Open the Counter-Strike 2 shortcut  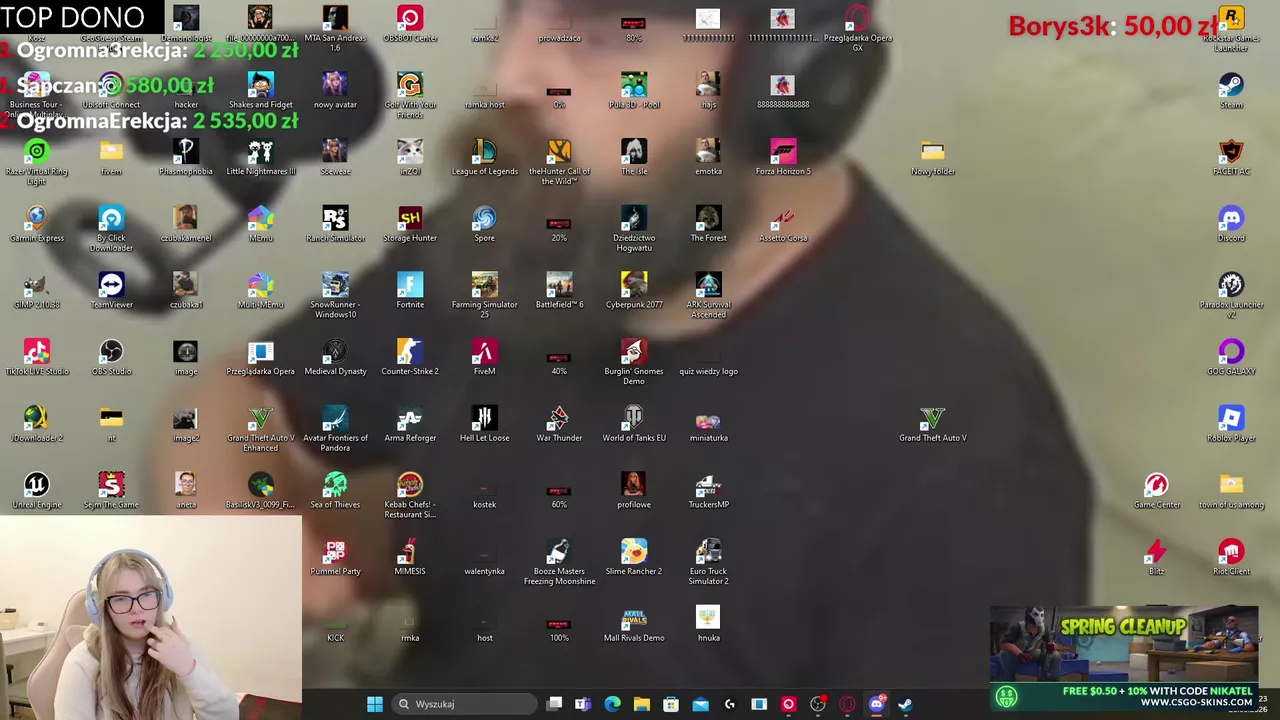410,352
